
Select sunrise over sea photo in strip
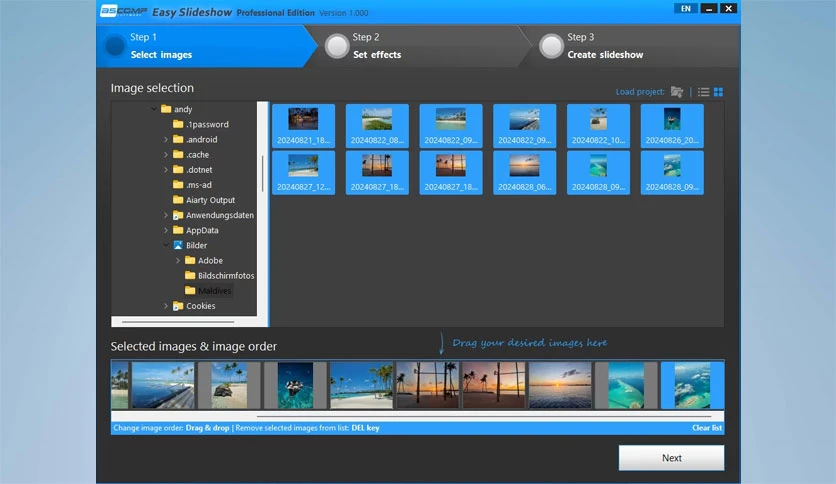[x=560, y=385]
